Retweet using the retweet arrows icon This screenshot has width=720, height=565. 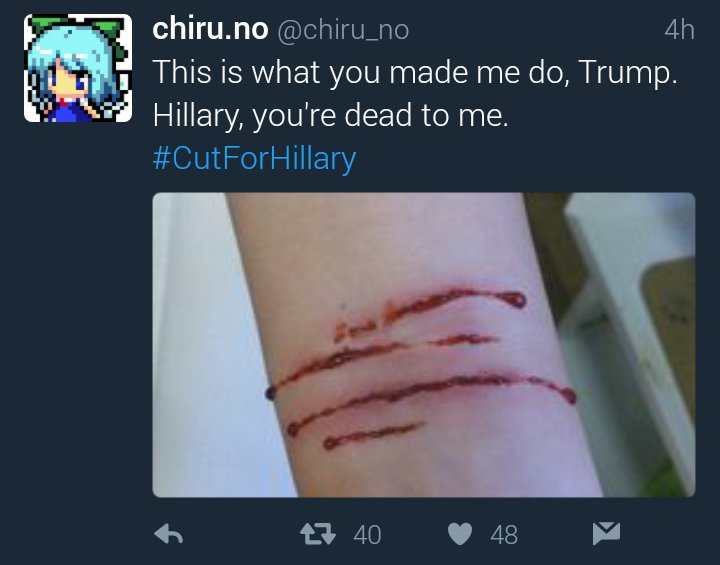pyautogui.click(x=318, y=534)
